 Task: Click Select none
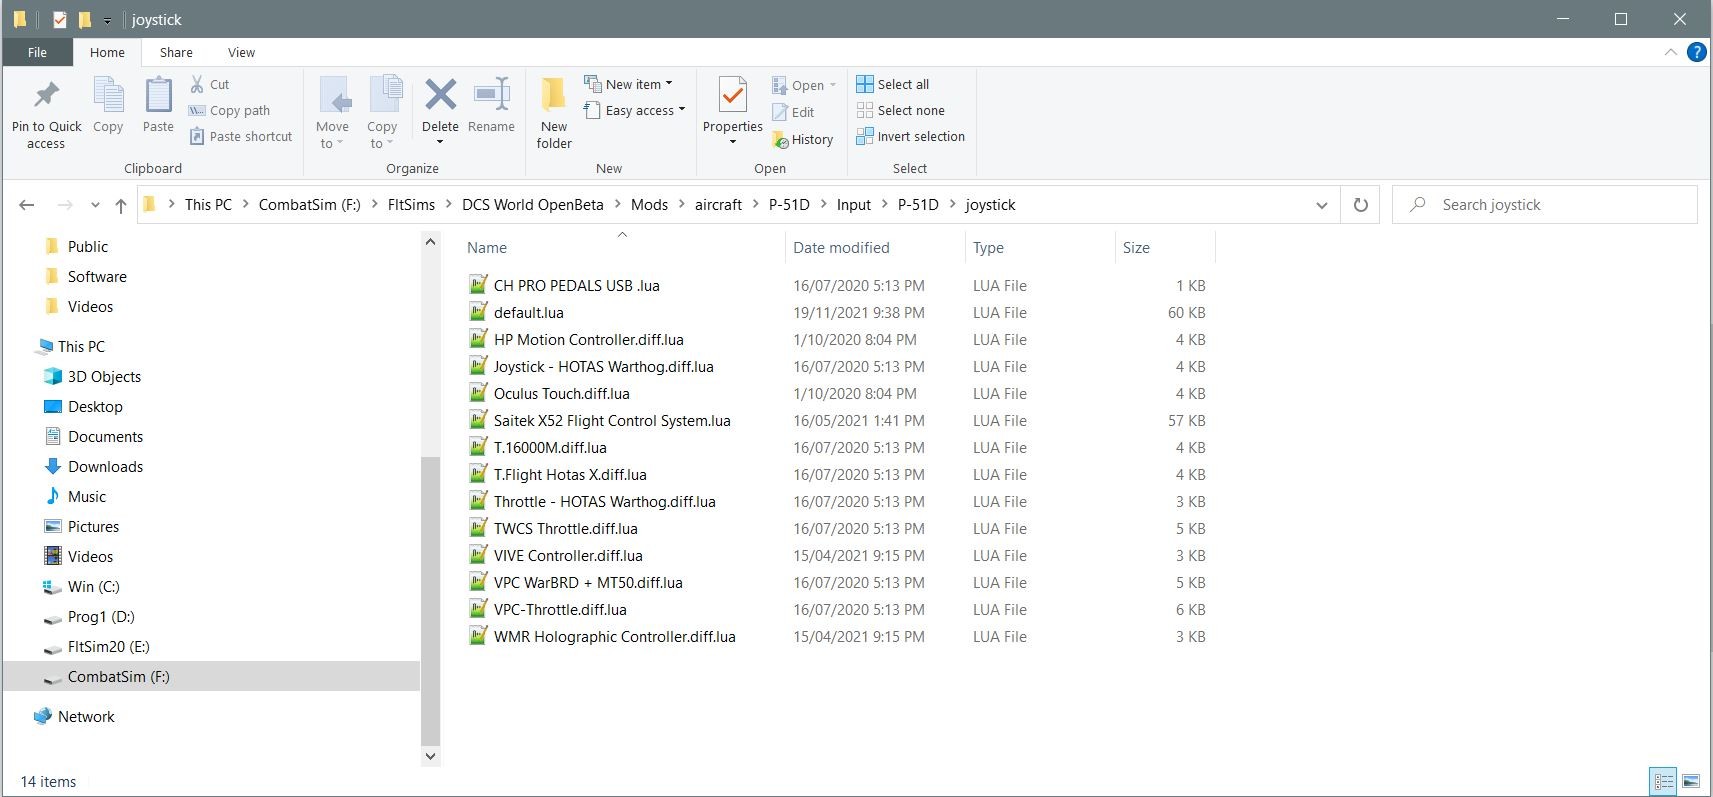click(901, 111)
